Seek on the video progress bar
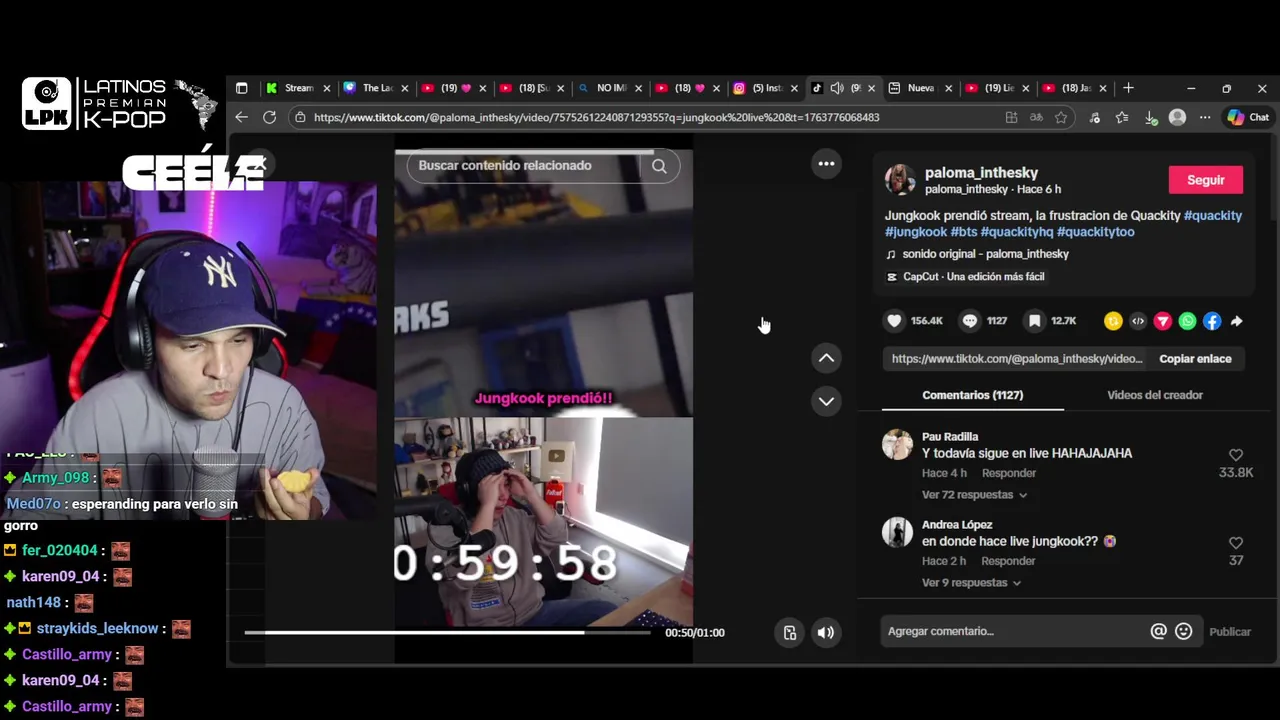This screenshot has width=1280, height=720. point(447,632)
